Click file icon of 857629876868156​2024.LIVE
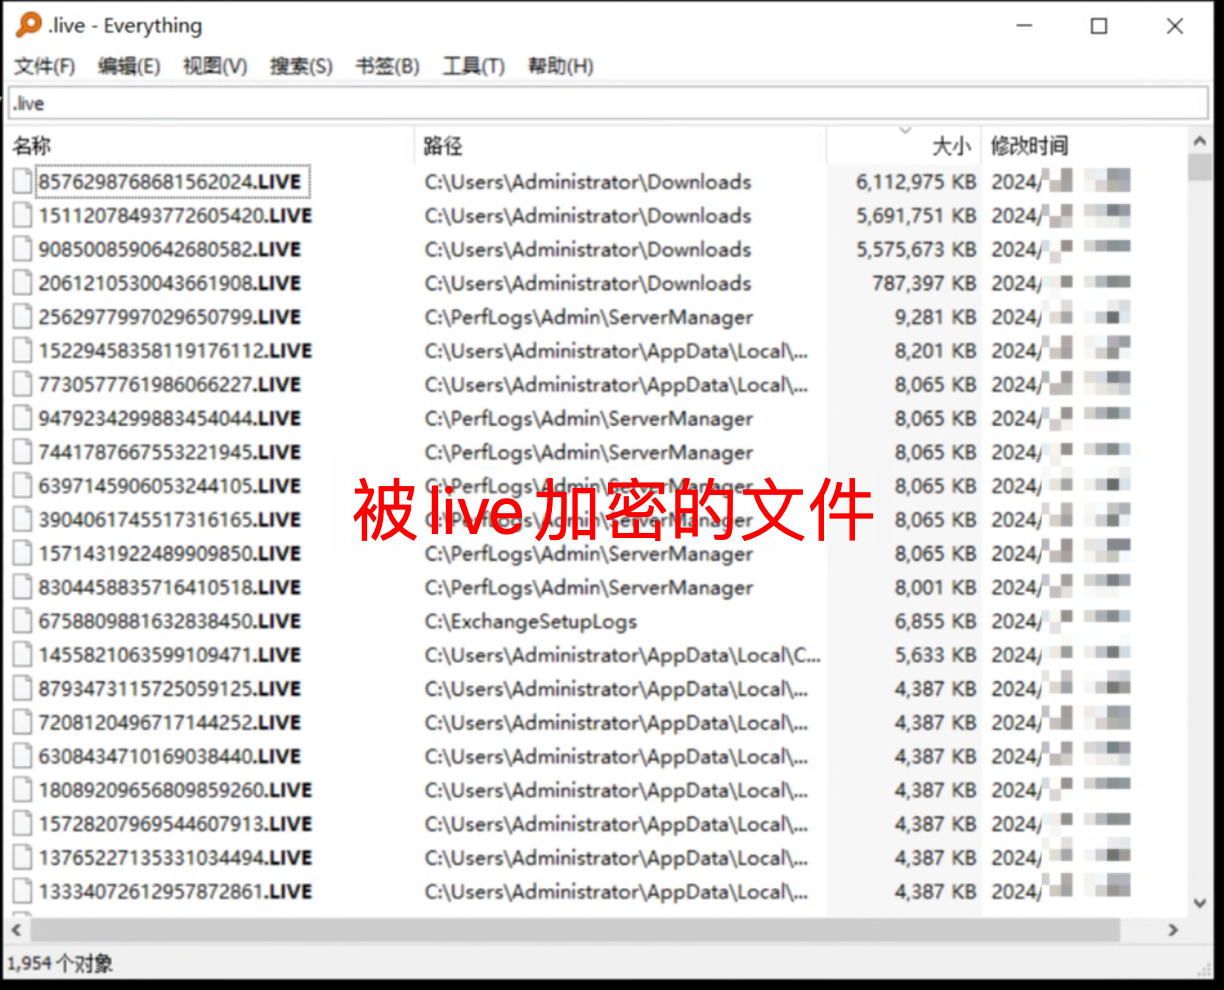This screenshot has width=1224, height=990. [22, 182]
